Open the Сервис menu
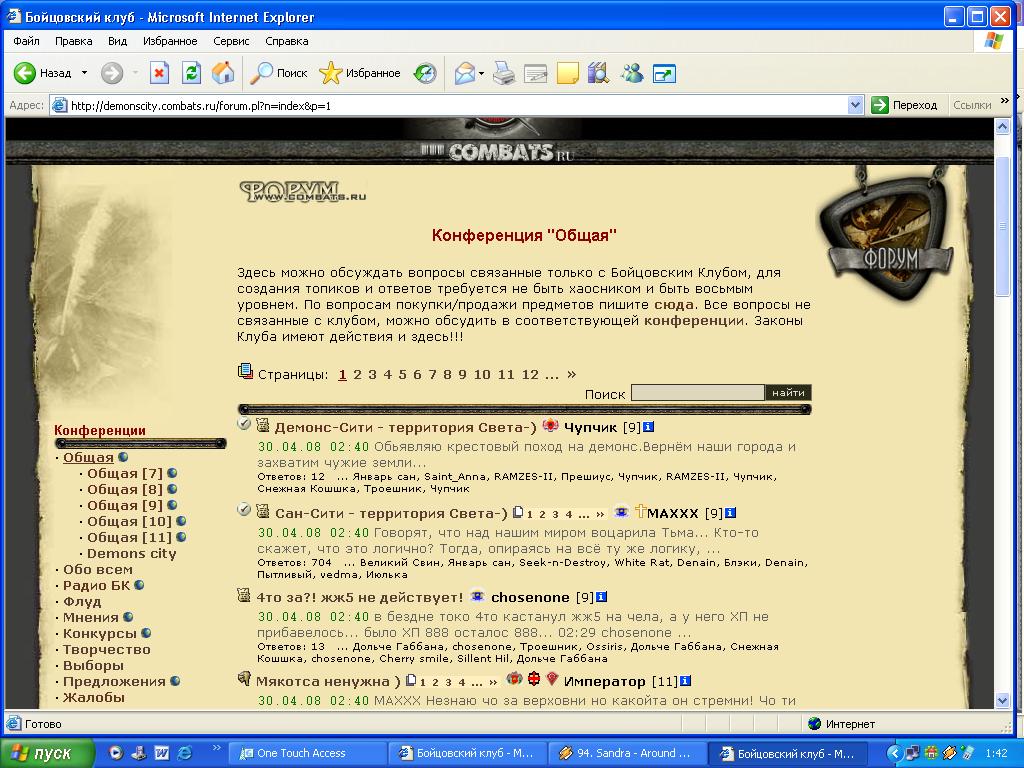This screenshot has height=768, width=1024. [x=231, y=41]
